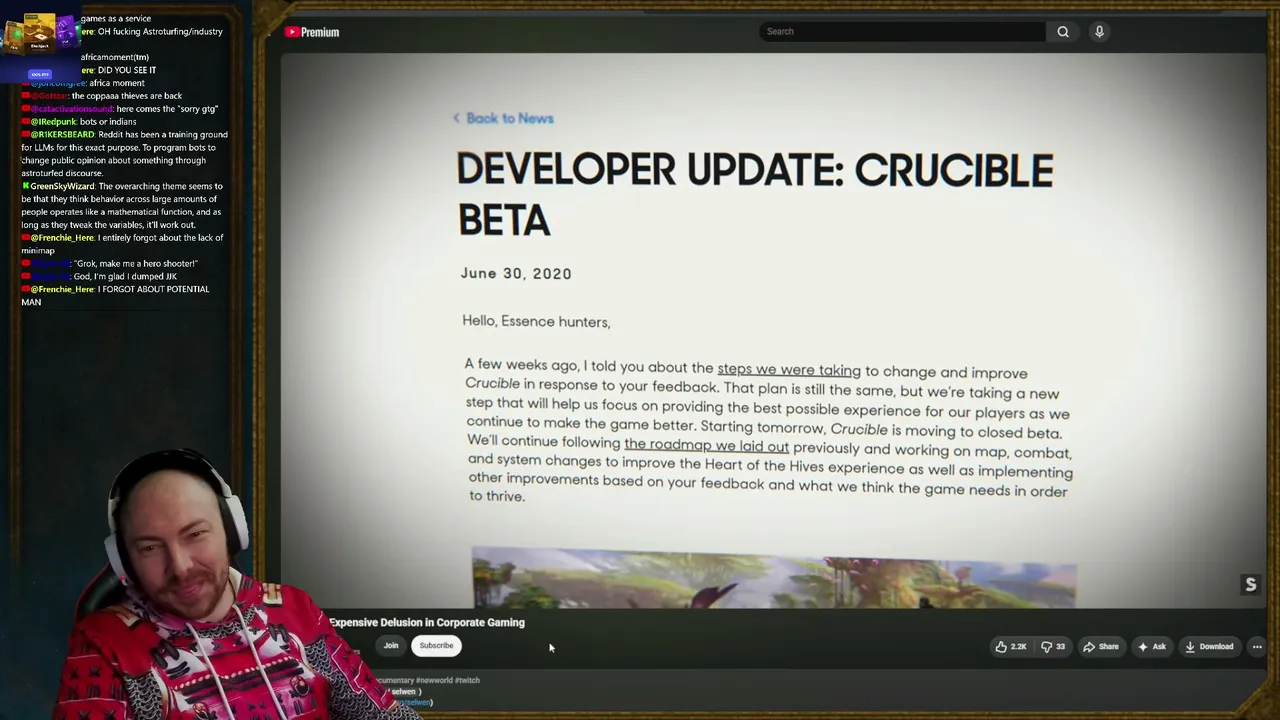
Task: Click the GreenSkyWizard username in chat
Action: pyautogui.click(x=63, y=187)
